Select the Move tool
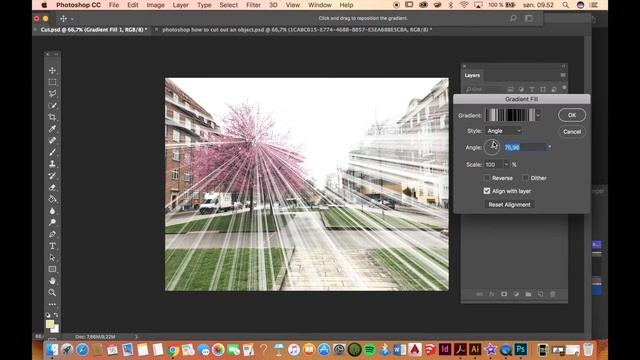The height and width of the screenshot is (360, 640). click(52, 70)
